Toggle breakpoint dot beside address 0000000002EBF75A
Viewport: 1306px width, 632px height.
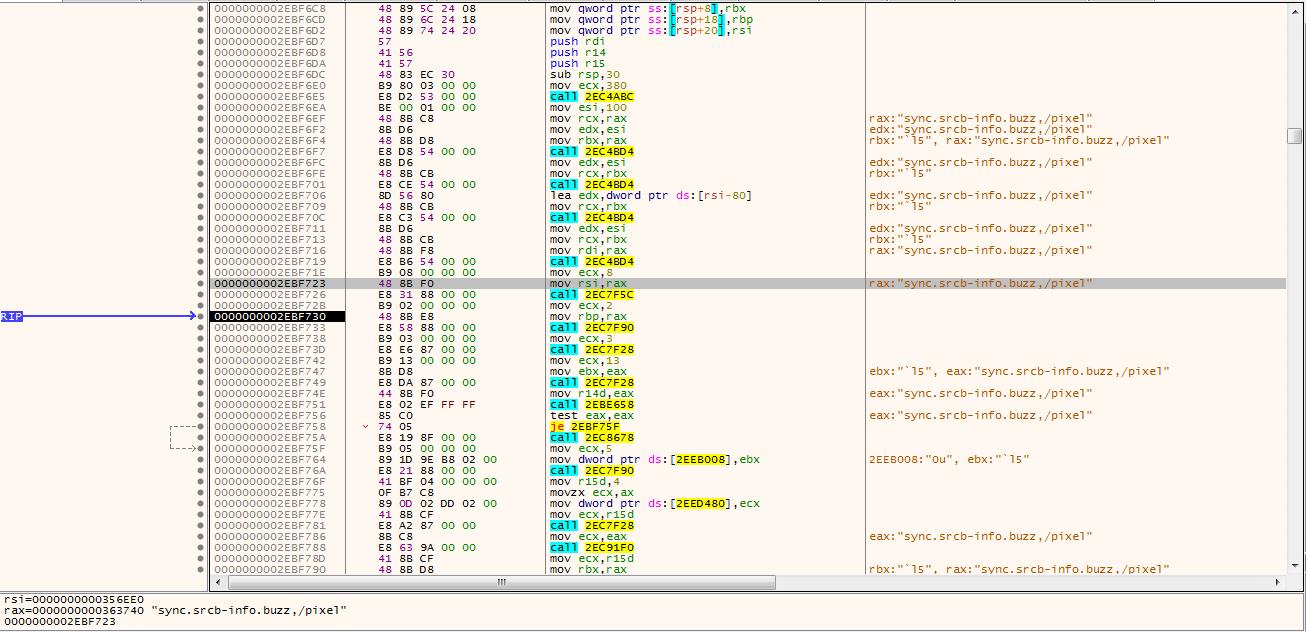(201, 437)
